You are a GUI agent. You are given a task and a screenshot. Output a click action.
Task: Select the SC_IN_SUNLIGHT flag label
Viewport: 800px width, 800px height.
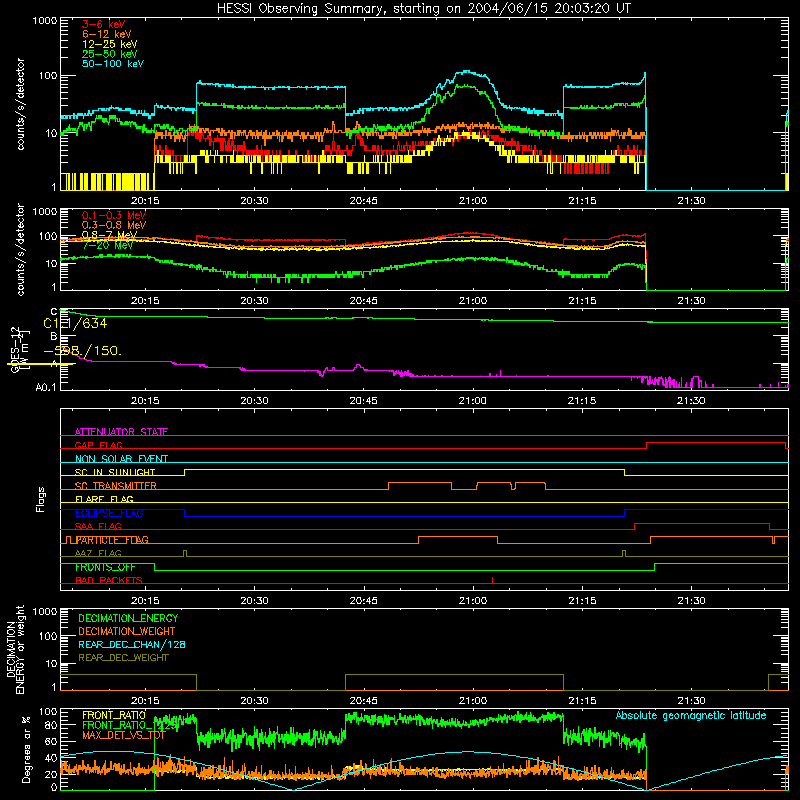coord(115,472)
